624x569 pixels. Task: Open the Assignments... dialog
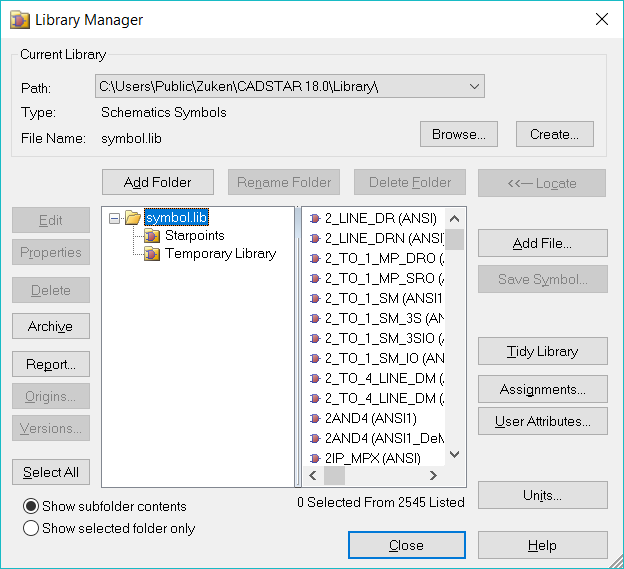(542, 389)
